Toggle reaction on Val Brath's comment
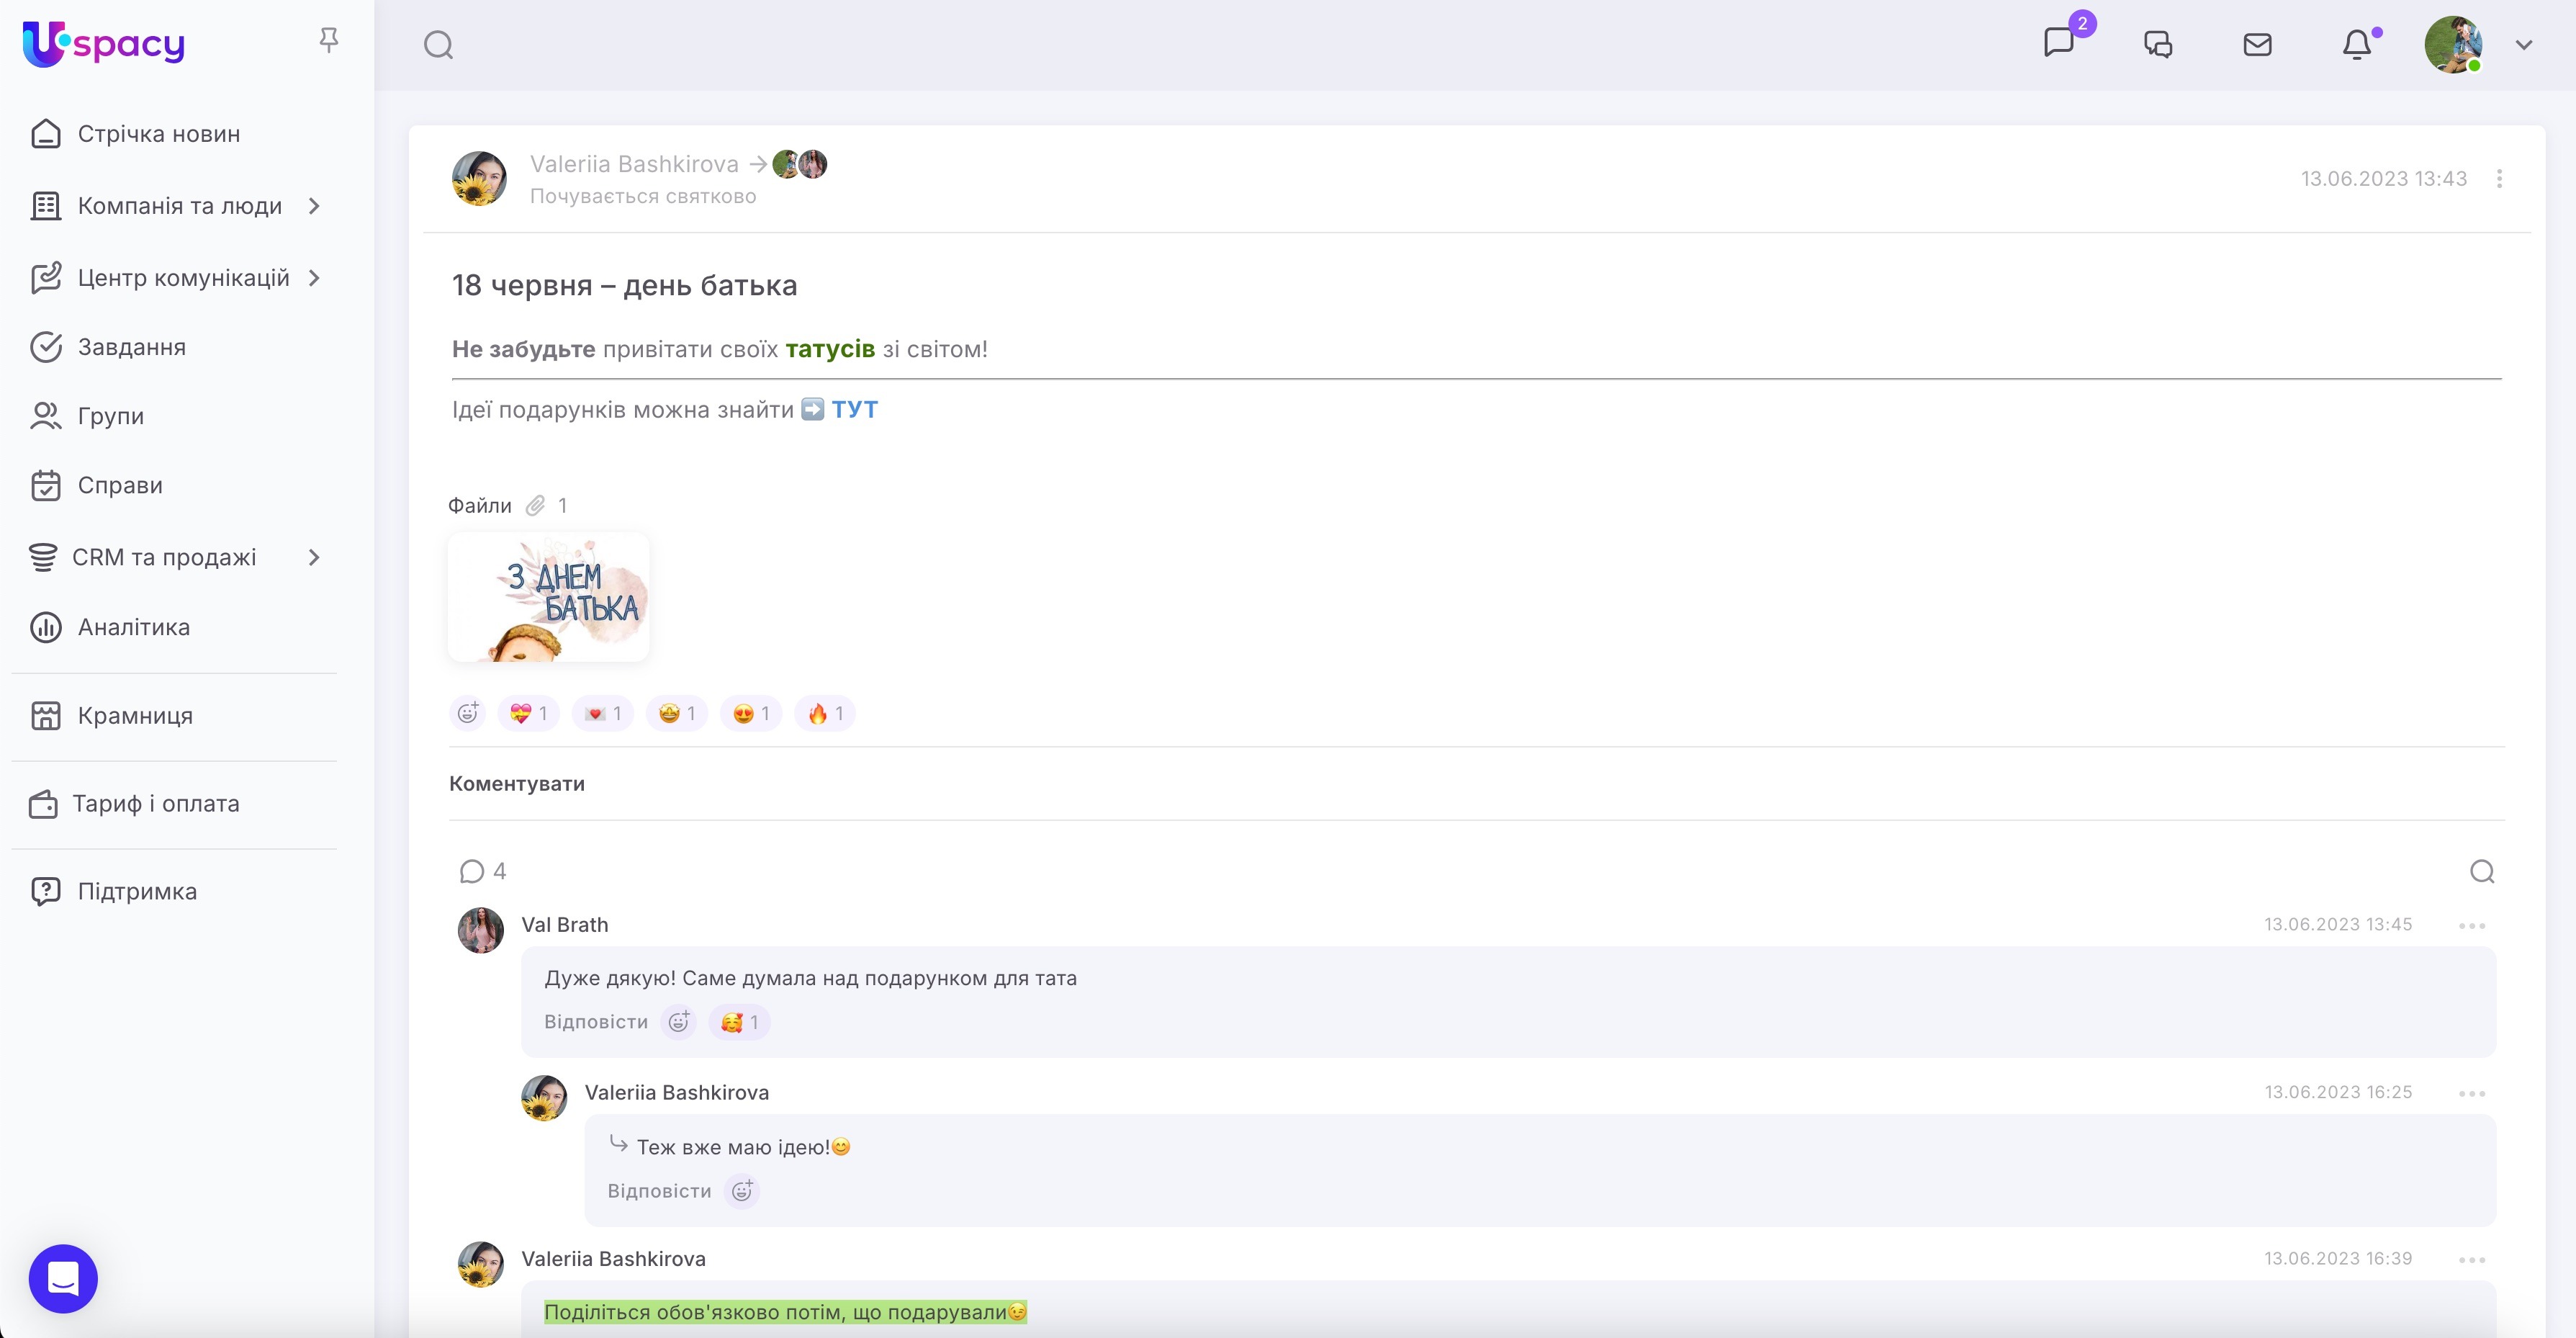 [739, 1022]
